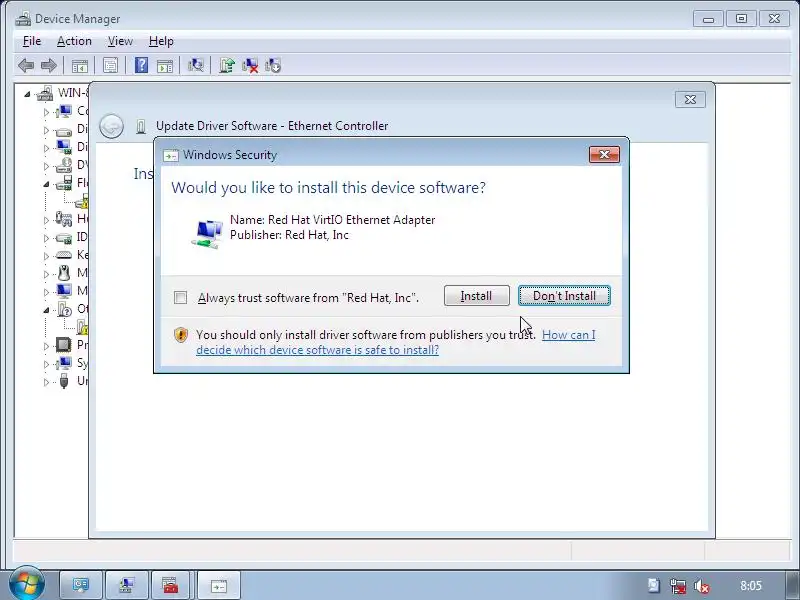The height and width of the screenshot is (600, 800).
Task: Expand the DVD drives category node
Action: coord(46,166)
